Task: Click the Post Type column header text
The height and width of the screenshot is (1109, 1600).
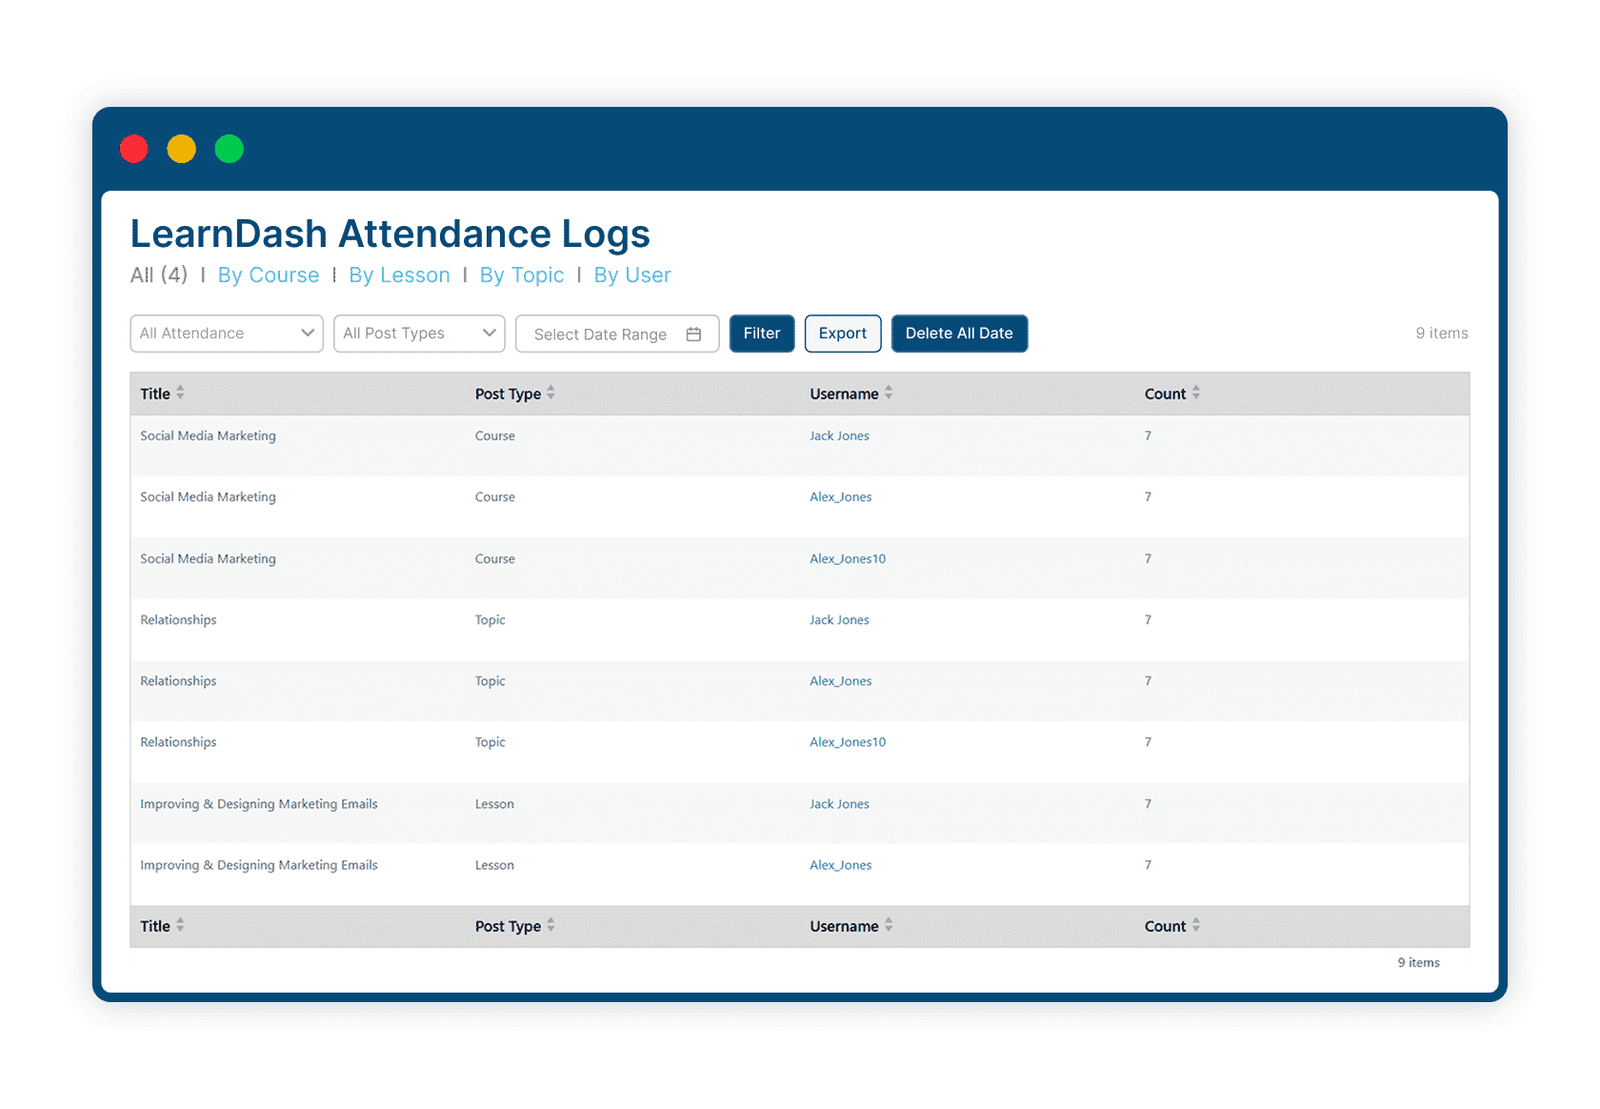Action: [x=508, y=394]
